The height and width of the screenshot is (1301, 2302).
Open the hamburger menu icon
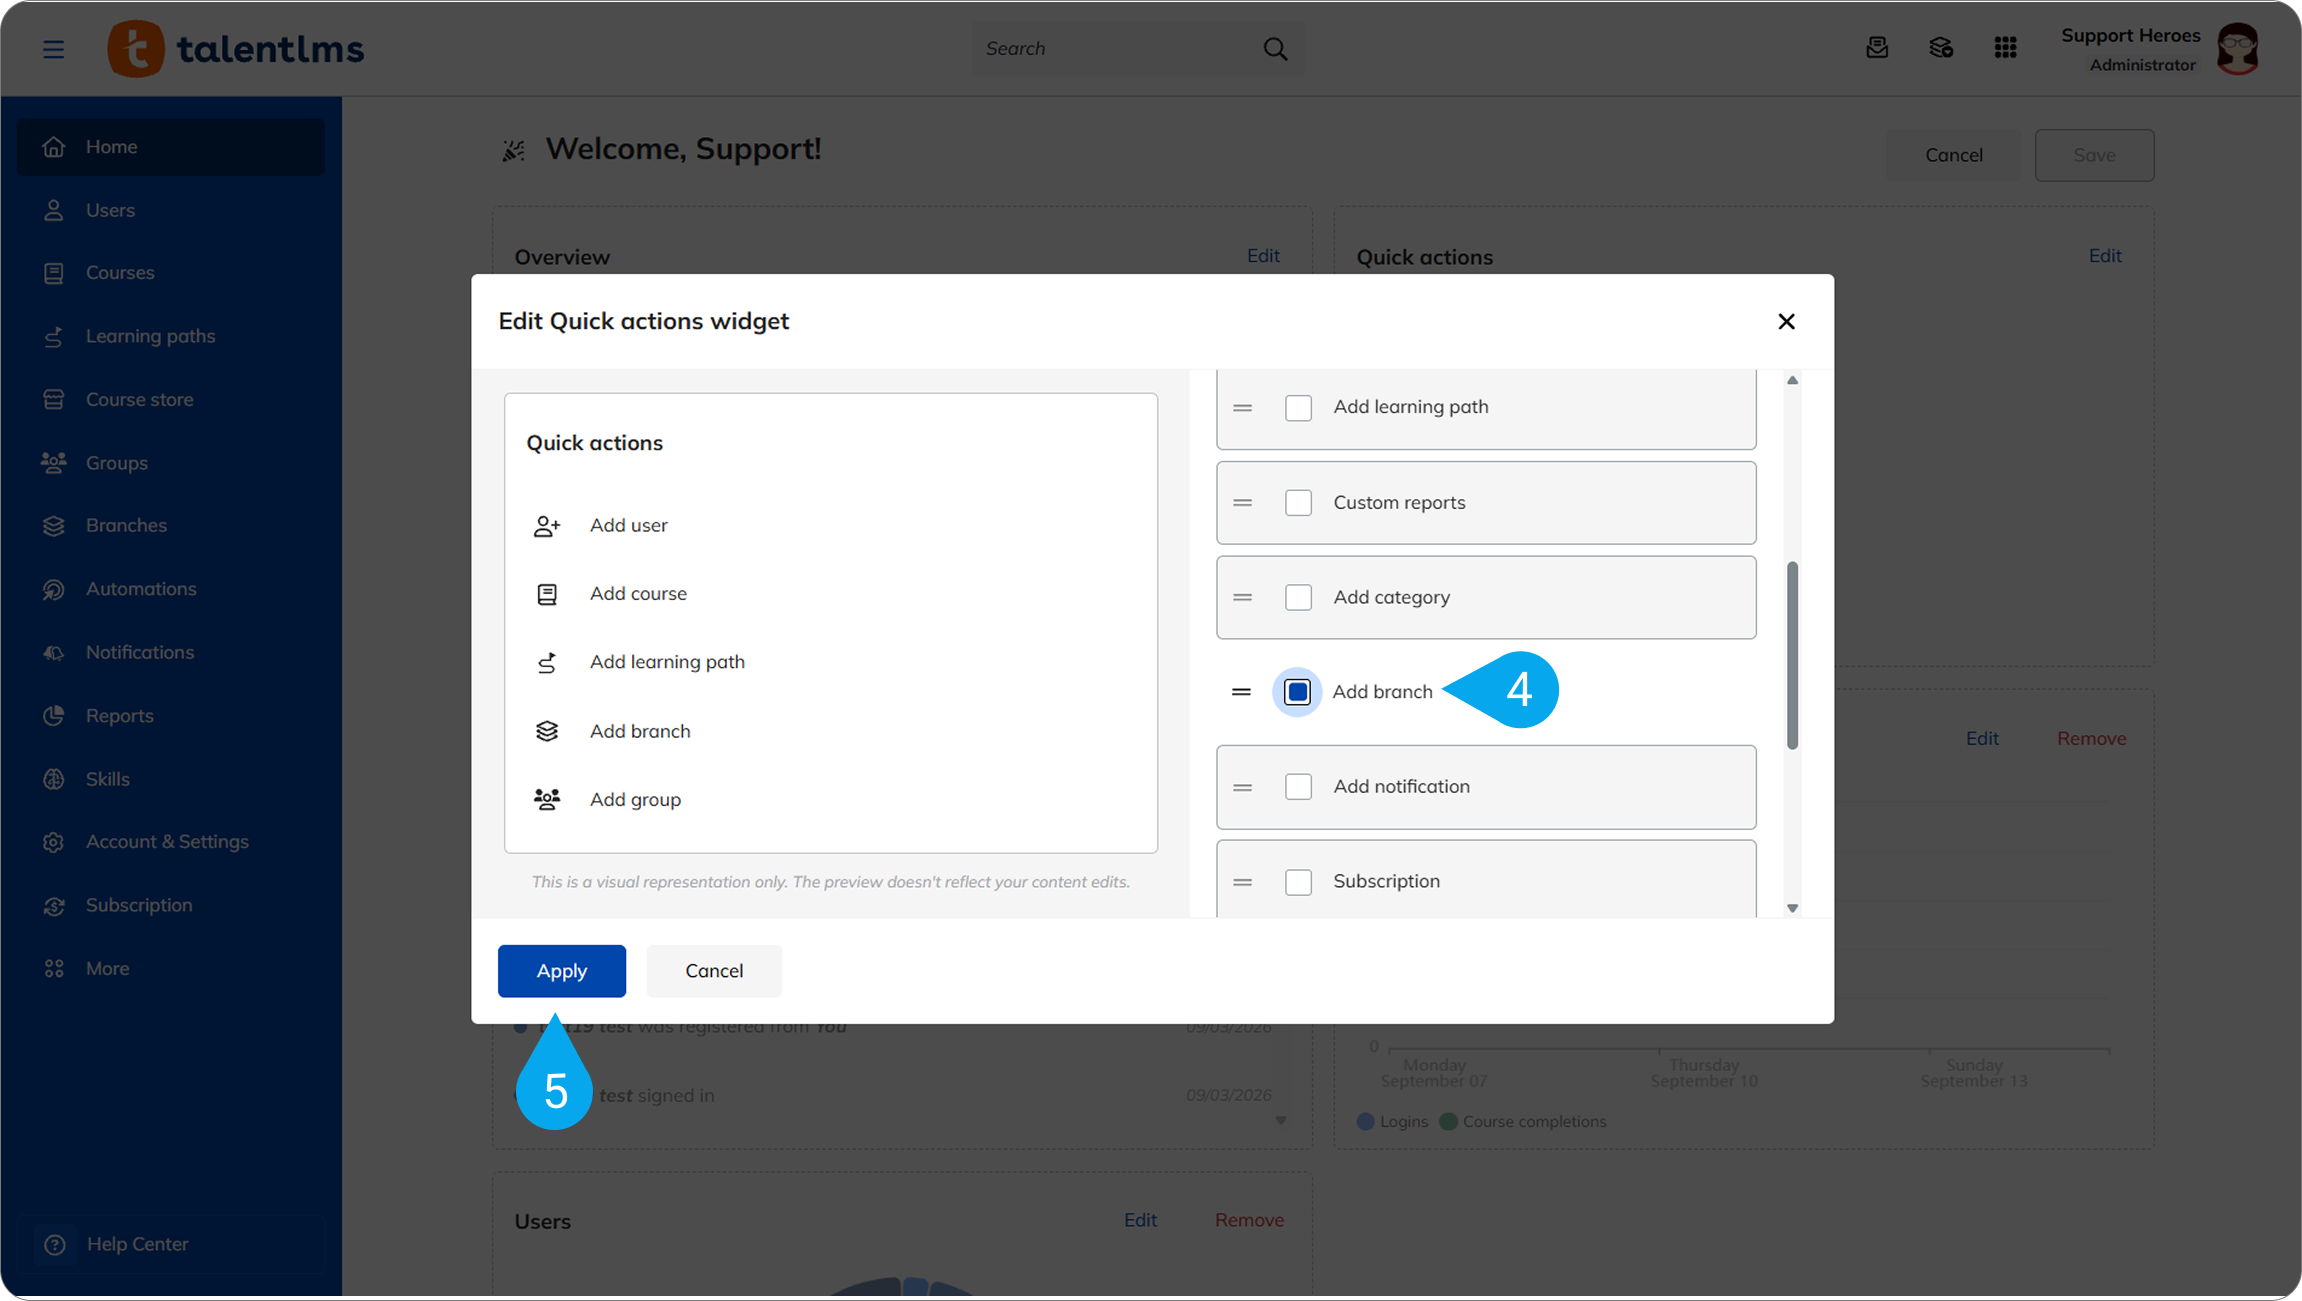pyautogui.click(x=54, y=49)
